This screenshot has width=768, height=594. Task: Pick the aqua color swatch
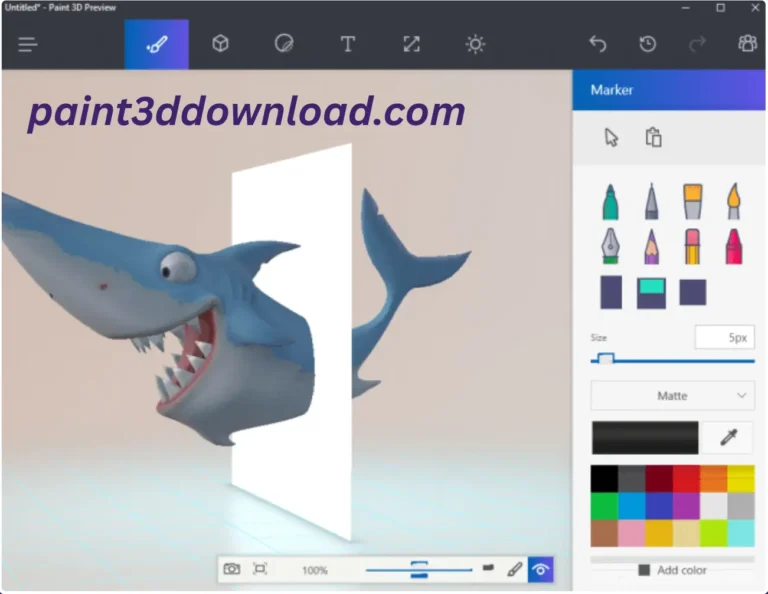tap(741, 533)
